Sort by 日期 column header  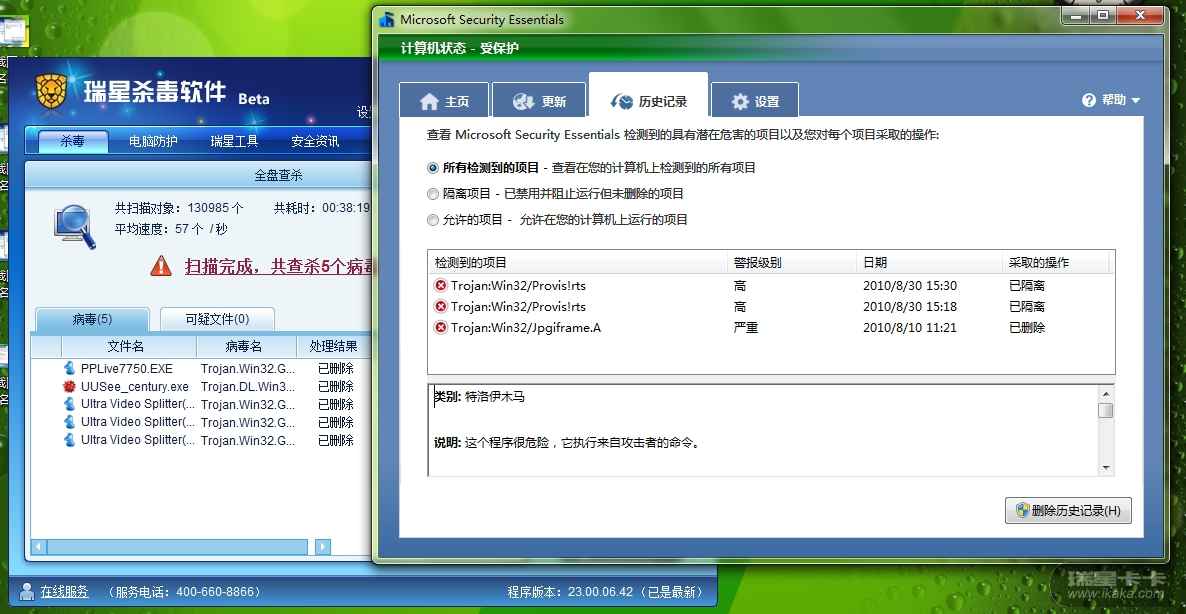pos(930,262)
